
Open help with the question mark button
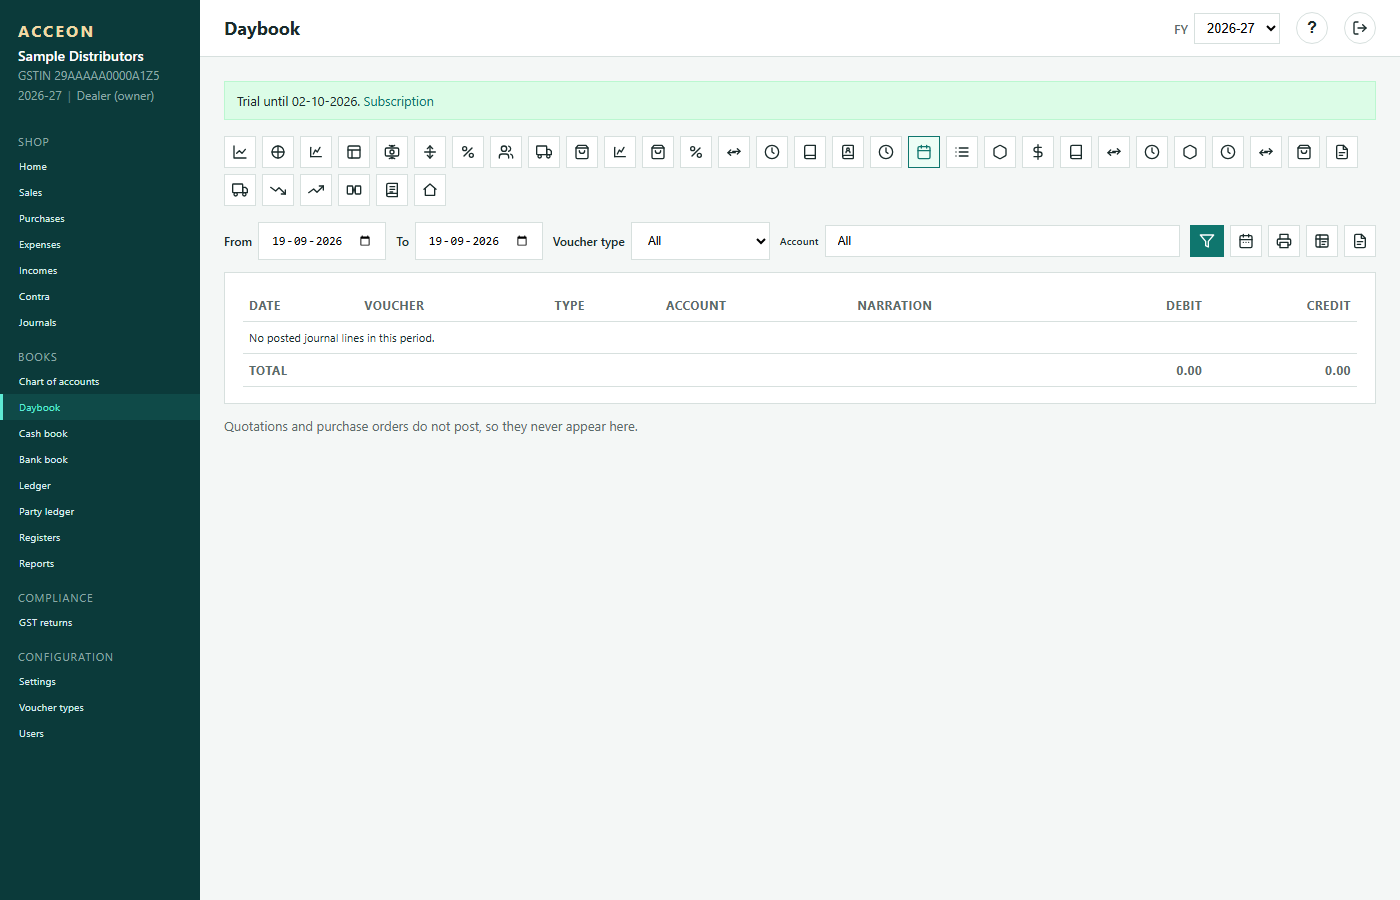pos(1312,28)
